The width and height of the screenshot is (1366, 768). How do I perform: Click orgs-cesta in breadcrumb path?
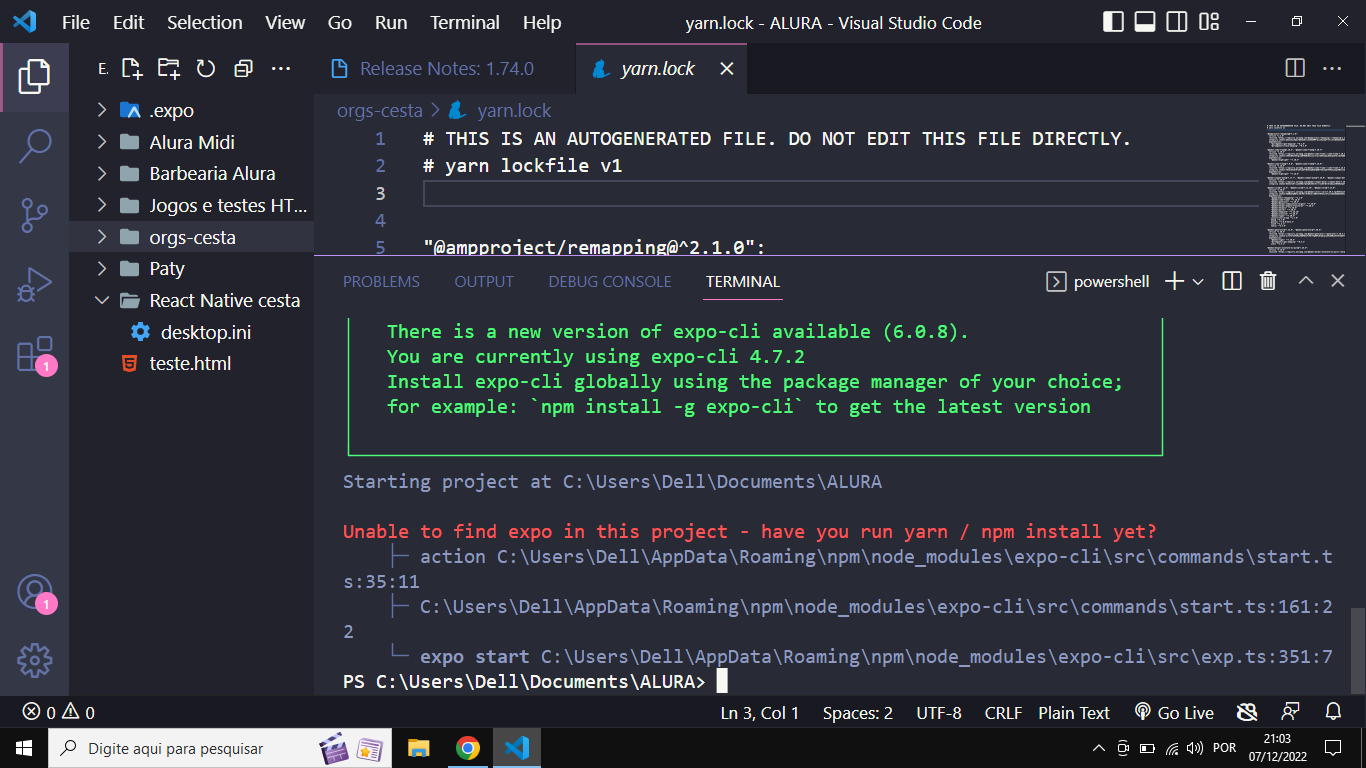point(379,111)
